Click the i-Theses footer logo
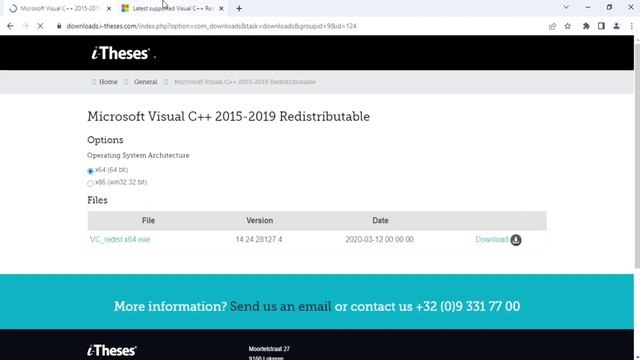The width and height of the screenshot is (640, 360). 112,350
